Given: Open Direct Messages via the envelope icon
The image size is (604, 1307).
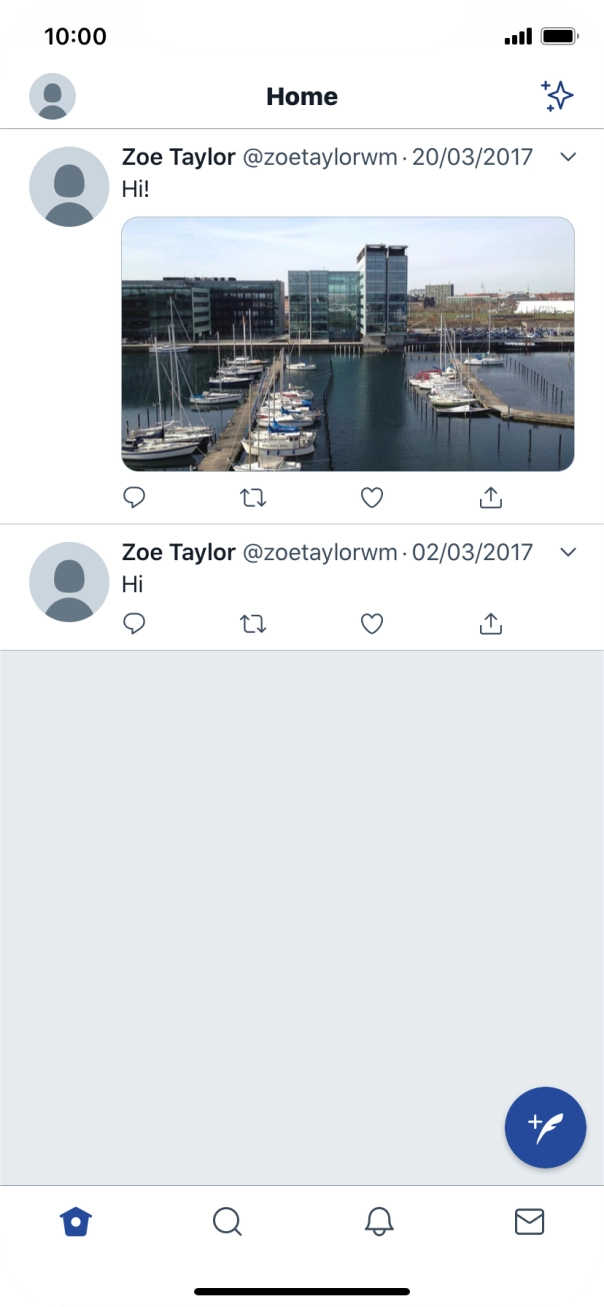Looking at the screenshot, I should (529, 1221).
